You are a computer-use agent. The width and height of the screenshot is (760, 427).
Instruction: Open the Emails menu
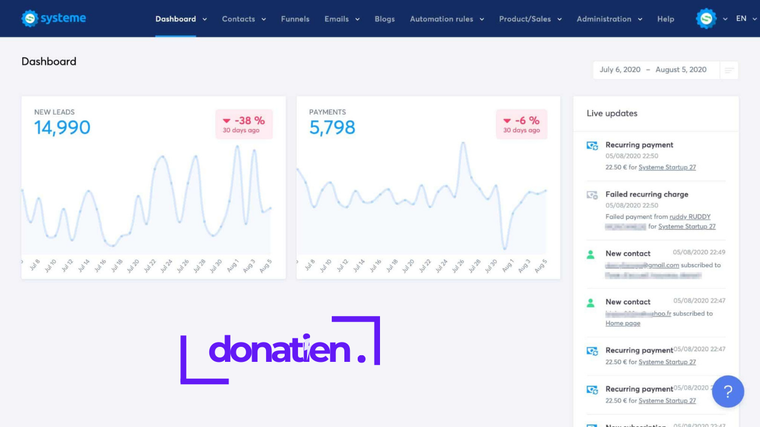point(336,19)
